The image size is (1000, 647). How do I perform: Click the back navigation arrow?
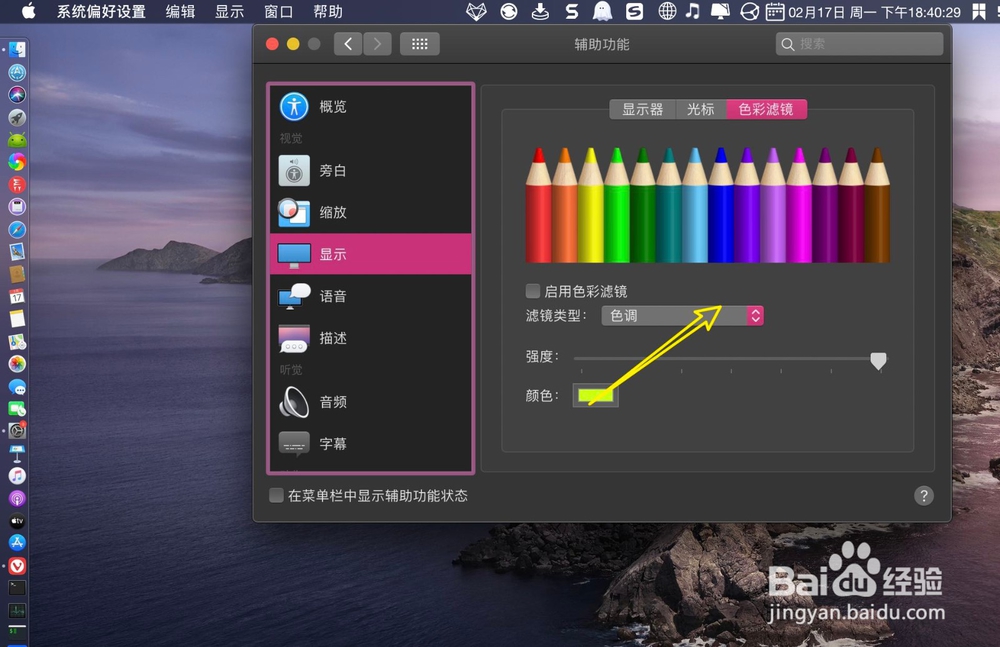[x=349, y=43]
